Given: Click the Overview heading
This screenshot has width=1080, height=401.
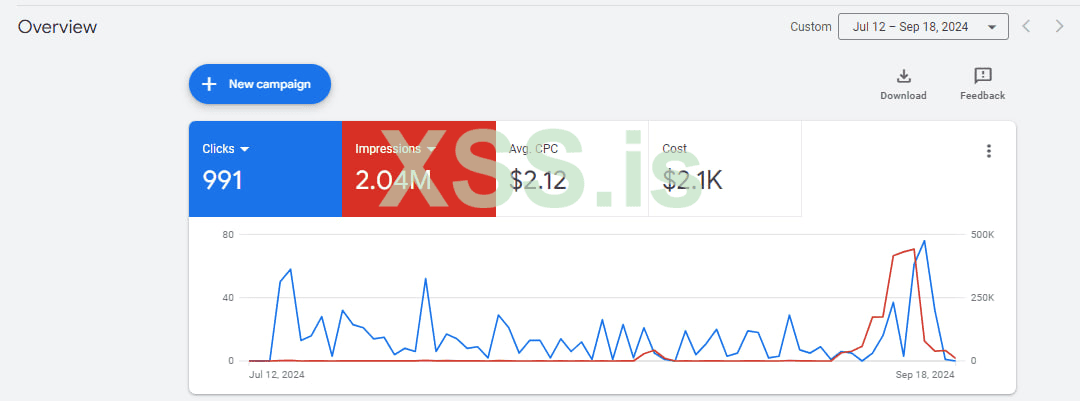Looking at the screenshot, I should click(57, 27).
